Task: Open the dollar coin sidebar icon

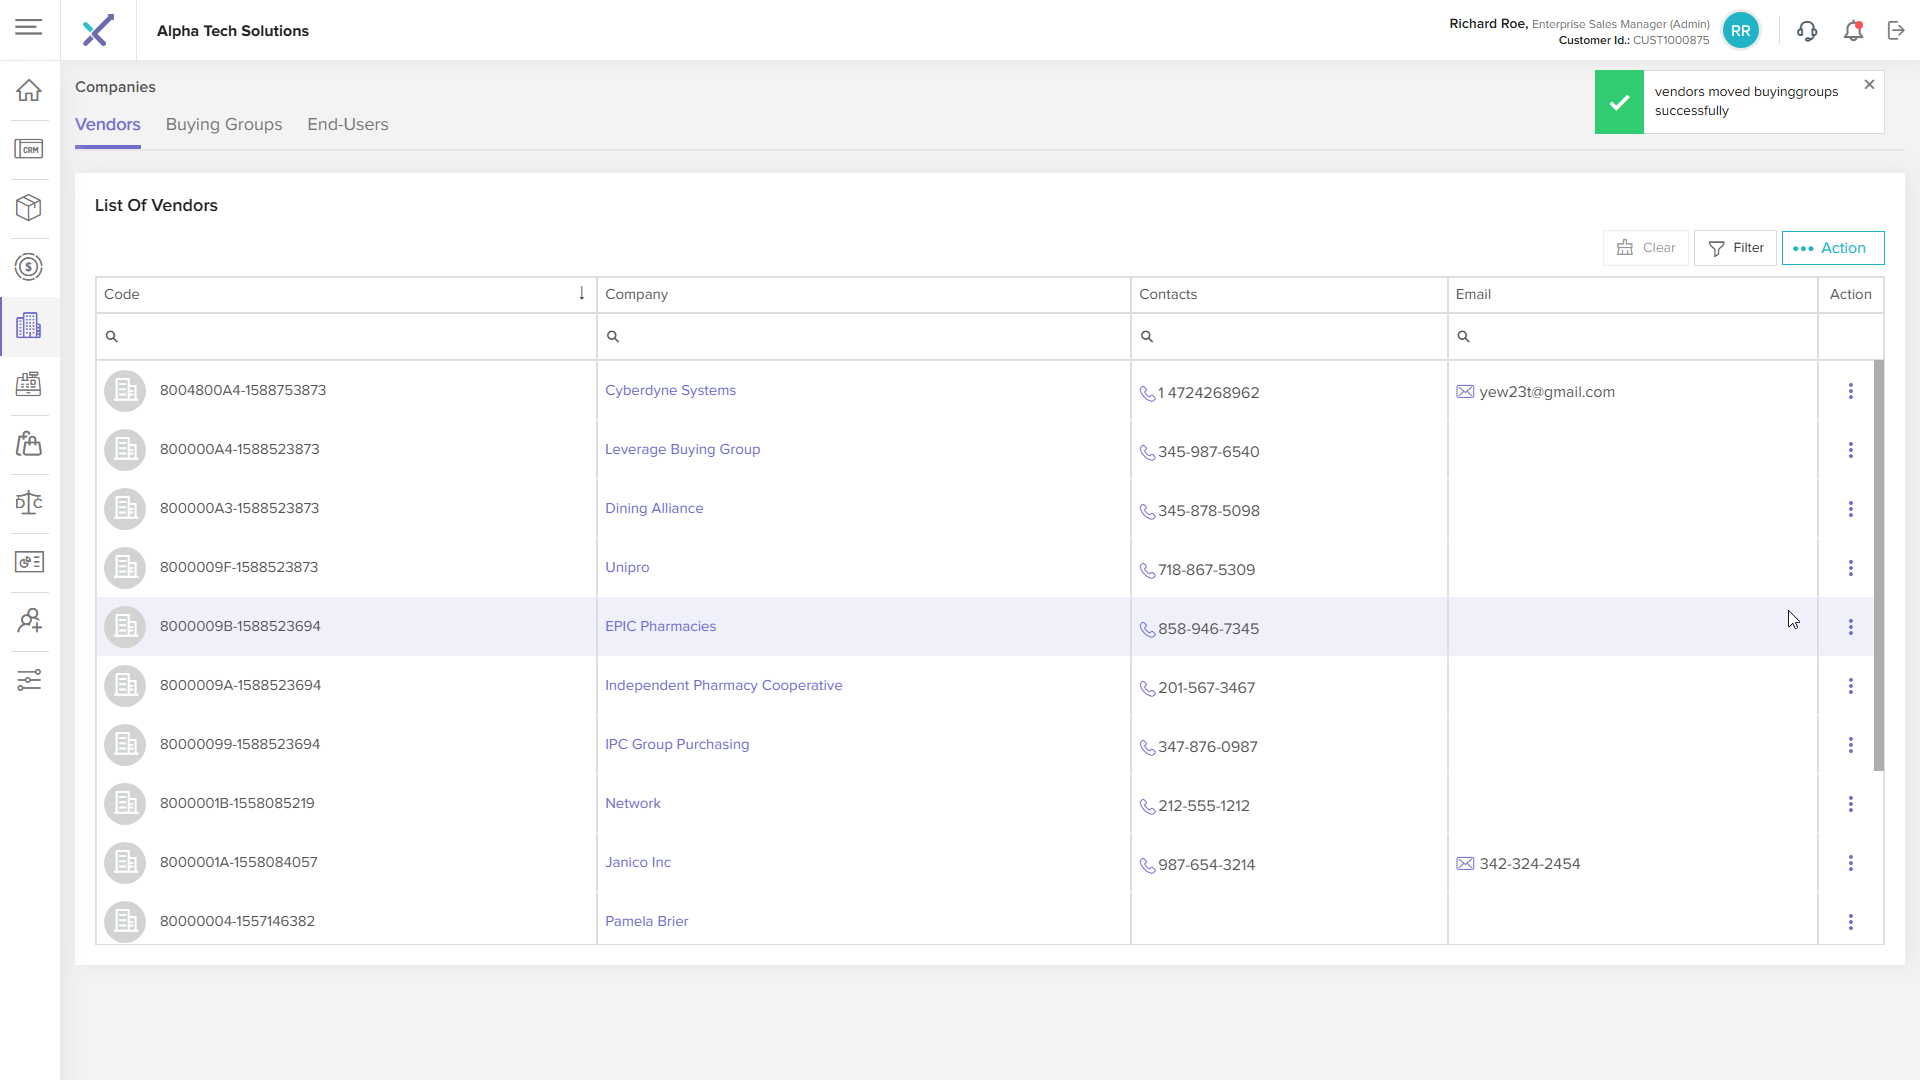Action: 29,267
